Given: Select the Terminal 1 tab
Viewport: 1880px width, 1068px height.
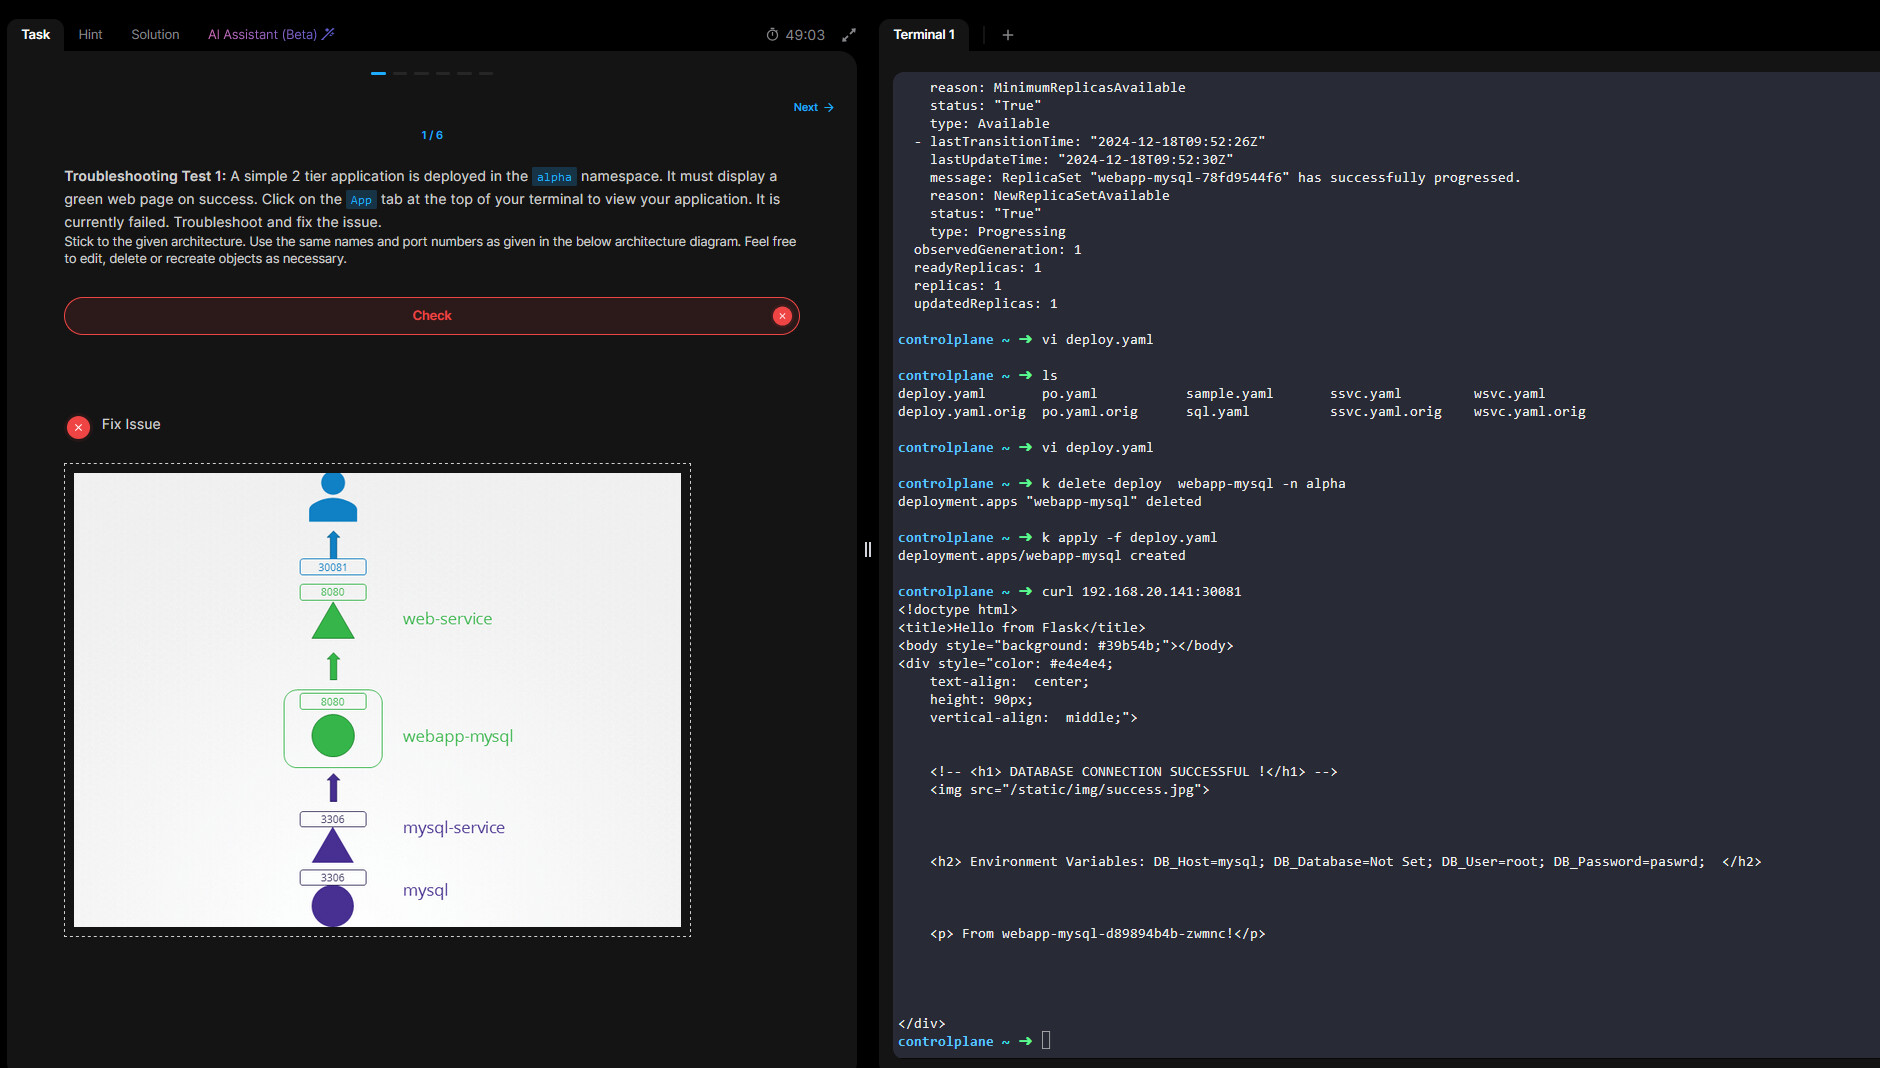Looking at the screenshot, I should click(x=923, y=34).
